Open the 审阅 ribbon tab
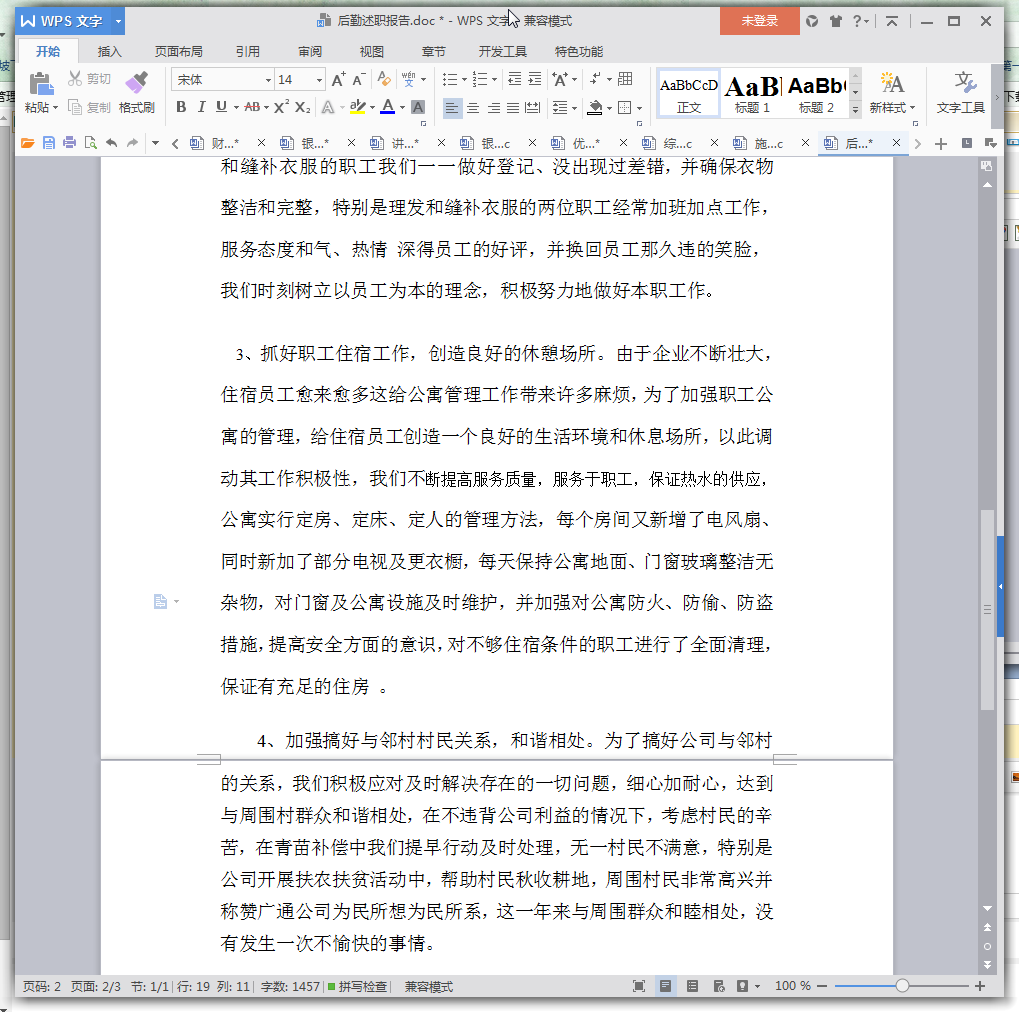This screenshot has height=1012, width=1019. click(310, 51)
